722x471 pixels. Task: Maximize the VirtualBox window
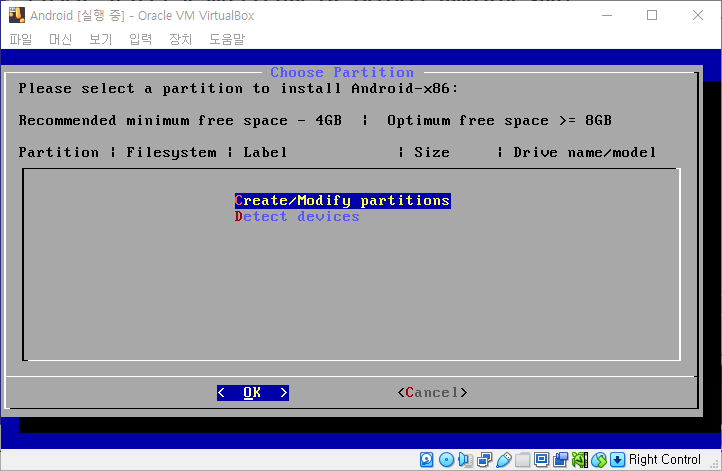(652, 15)
